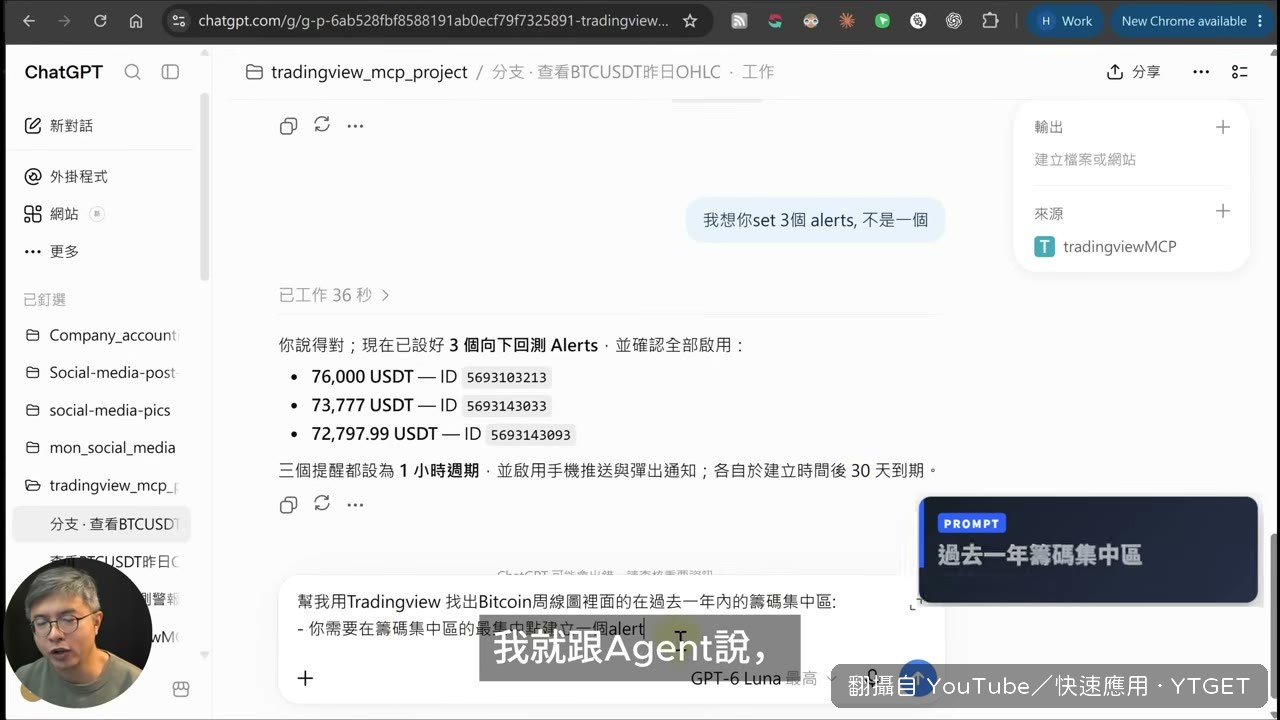Viewport: 1280px width, 720px height.
Task: Select the 分支 · 查看BTCUSDT chat in sidebar
Action: 100,524
